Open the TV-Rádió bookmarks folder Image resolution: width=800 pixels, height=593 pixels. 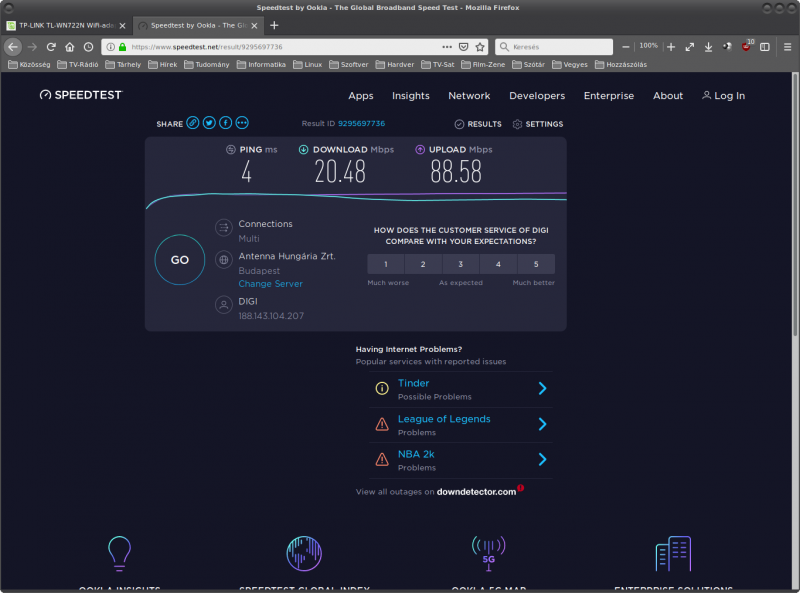coord(78,64)
